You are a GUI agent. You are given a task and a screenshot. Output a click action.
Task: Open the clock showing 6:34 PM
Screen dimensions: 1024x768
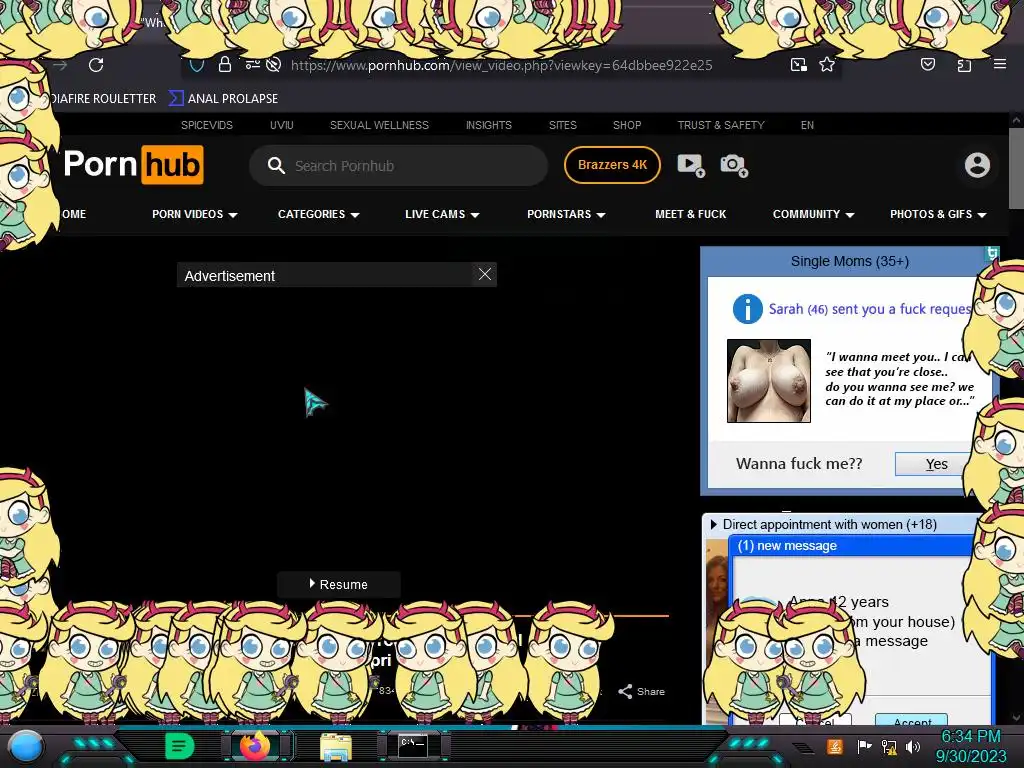coord(970,746)
